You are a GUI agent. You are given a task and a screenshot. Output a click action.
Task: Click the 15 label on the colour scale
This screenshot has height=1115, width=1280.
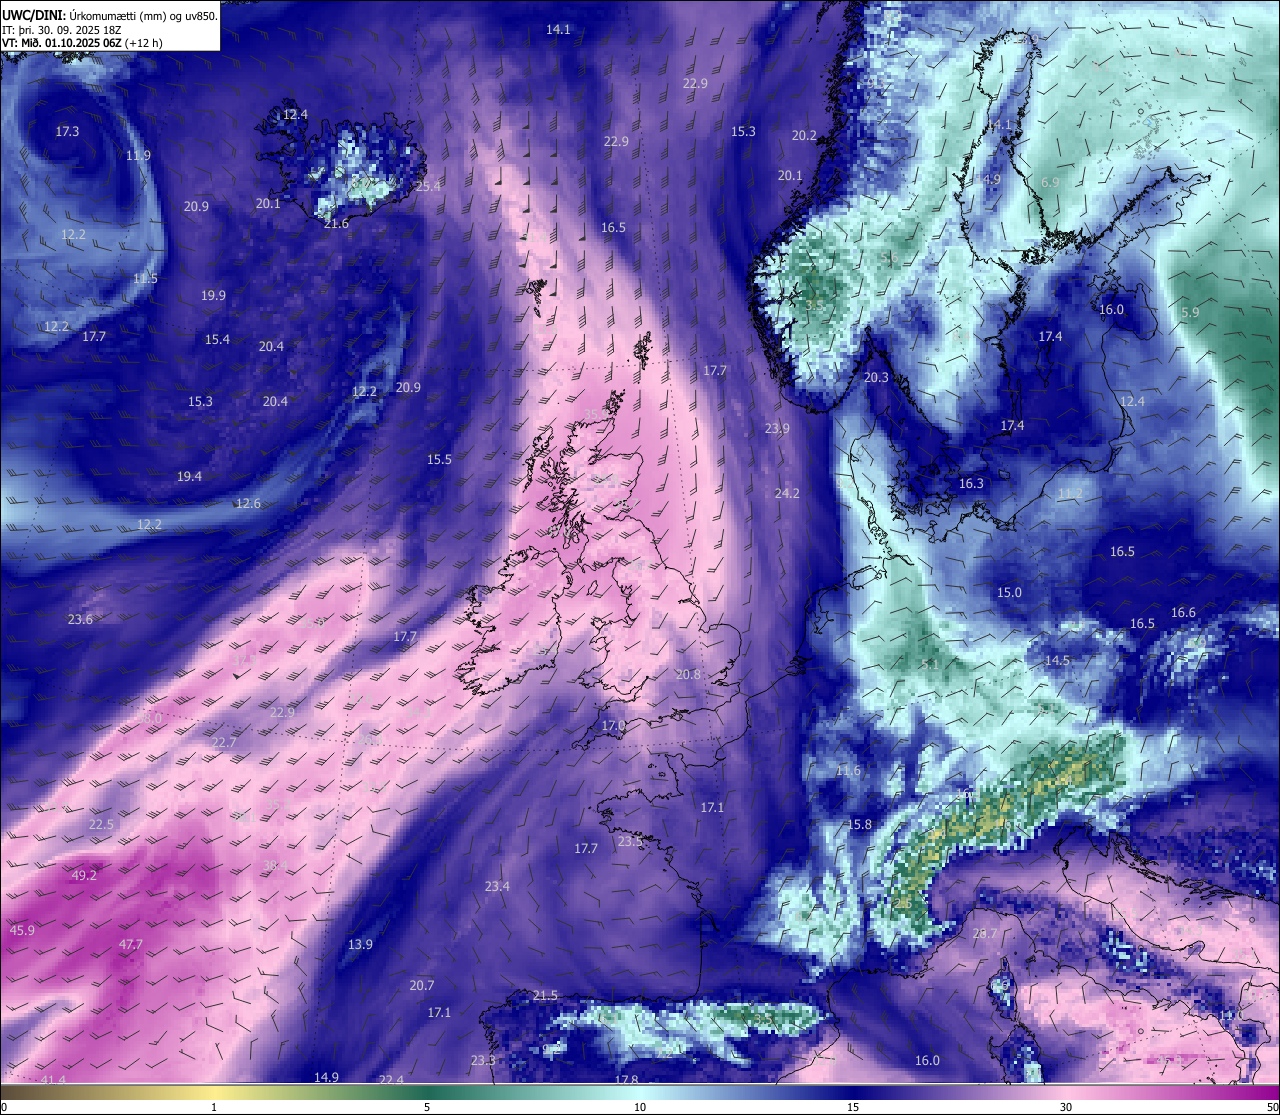coord(853,1107)
